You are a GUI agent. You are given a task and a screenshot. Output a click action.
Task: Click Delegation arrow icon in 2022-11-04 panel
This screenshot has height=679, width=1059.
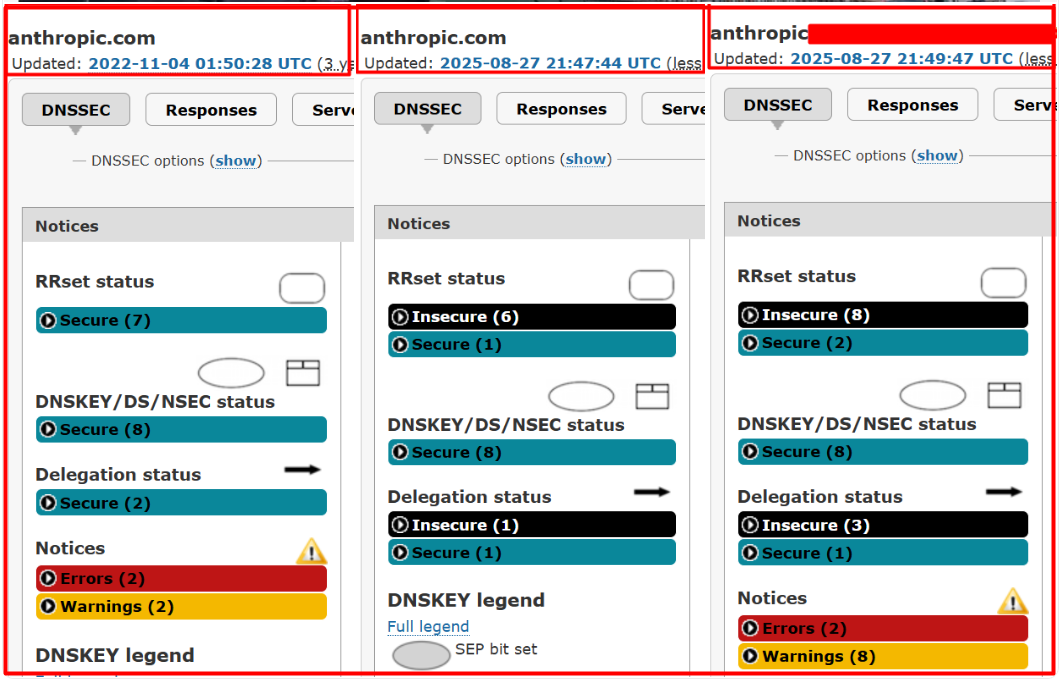[x=303, y=470]
